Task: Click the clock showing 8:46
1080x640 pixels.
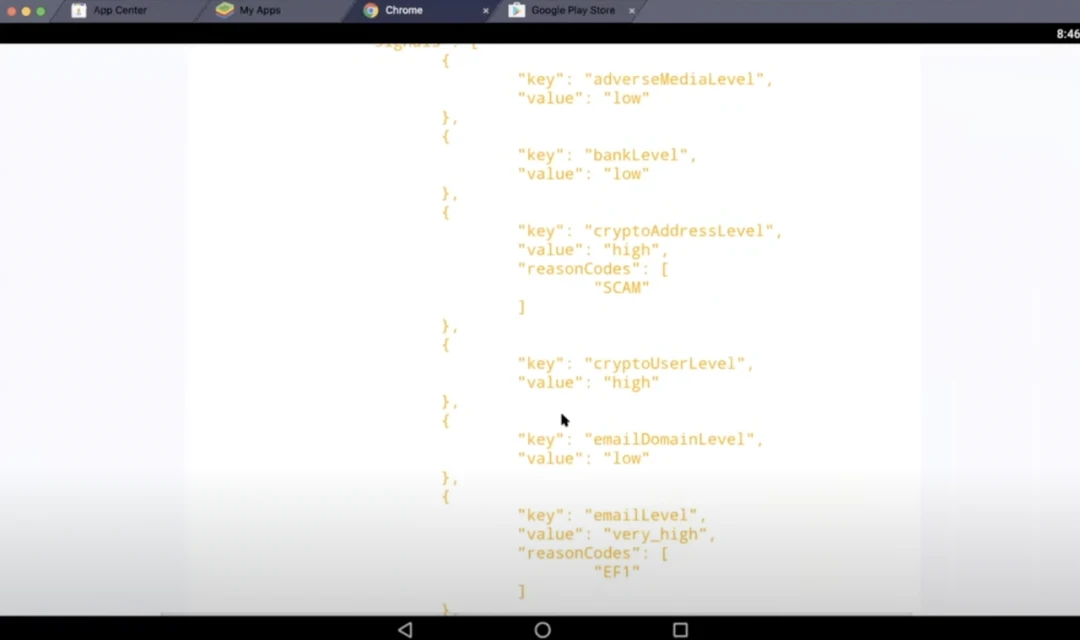Action: [x=1068, y=34]
